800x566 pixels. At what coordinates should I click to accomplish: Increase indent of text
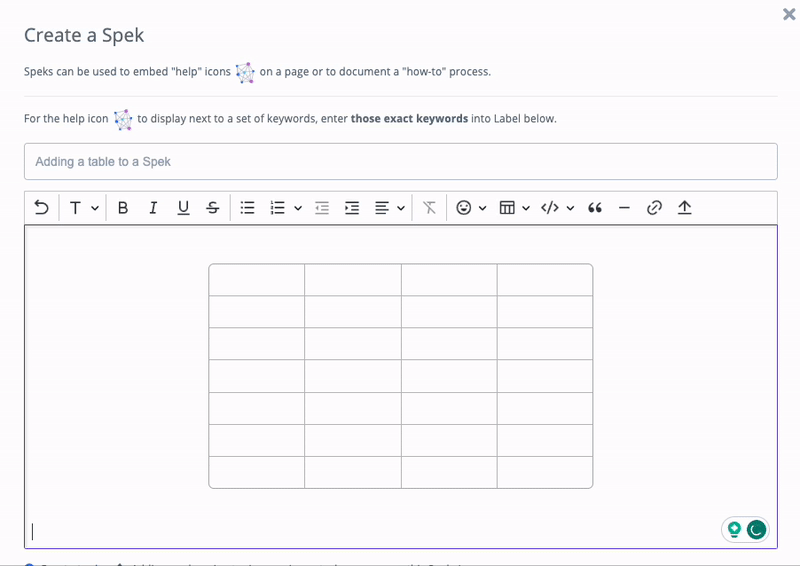(352, 208)
